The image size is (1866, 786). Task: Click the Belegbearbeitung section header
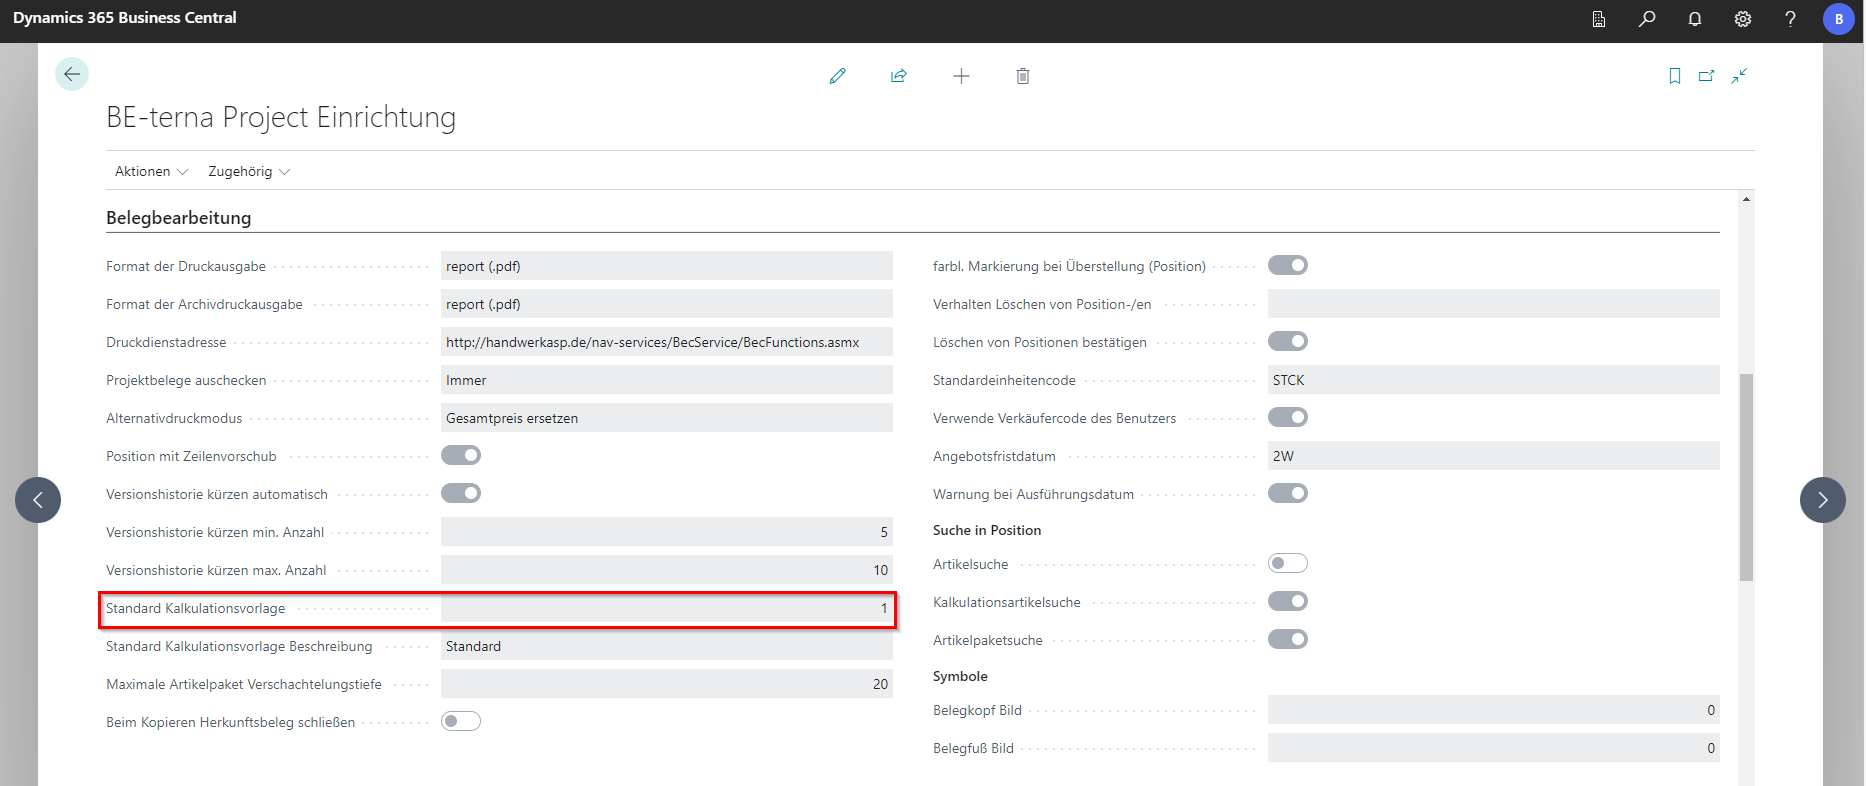(x=179, y=218)
